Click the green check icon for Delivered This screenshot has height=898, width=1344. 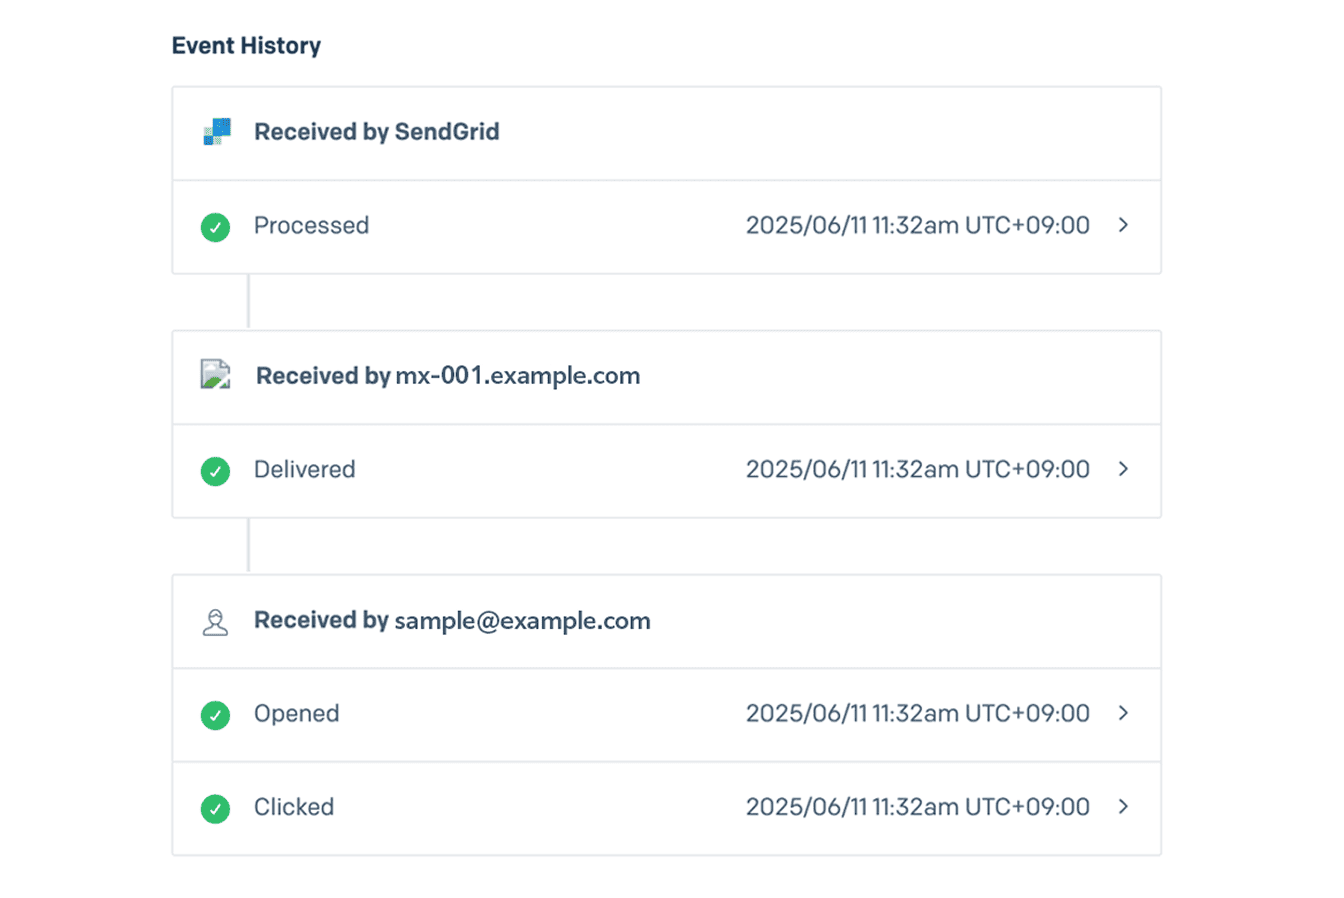(x=215, y=470)
